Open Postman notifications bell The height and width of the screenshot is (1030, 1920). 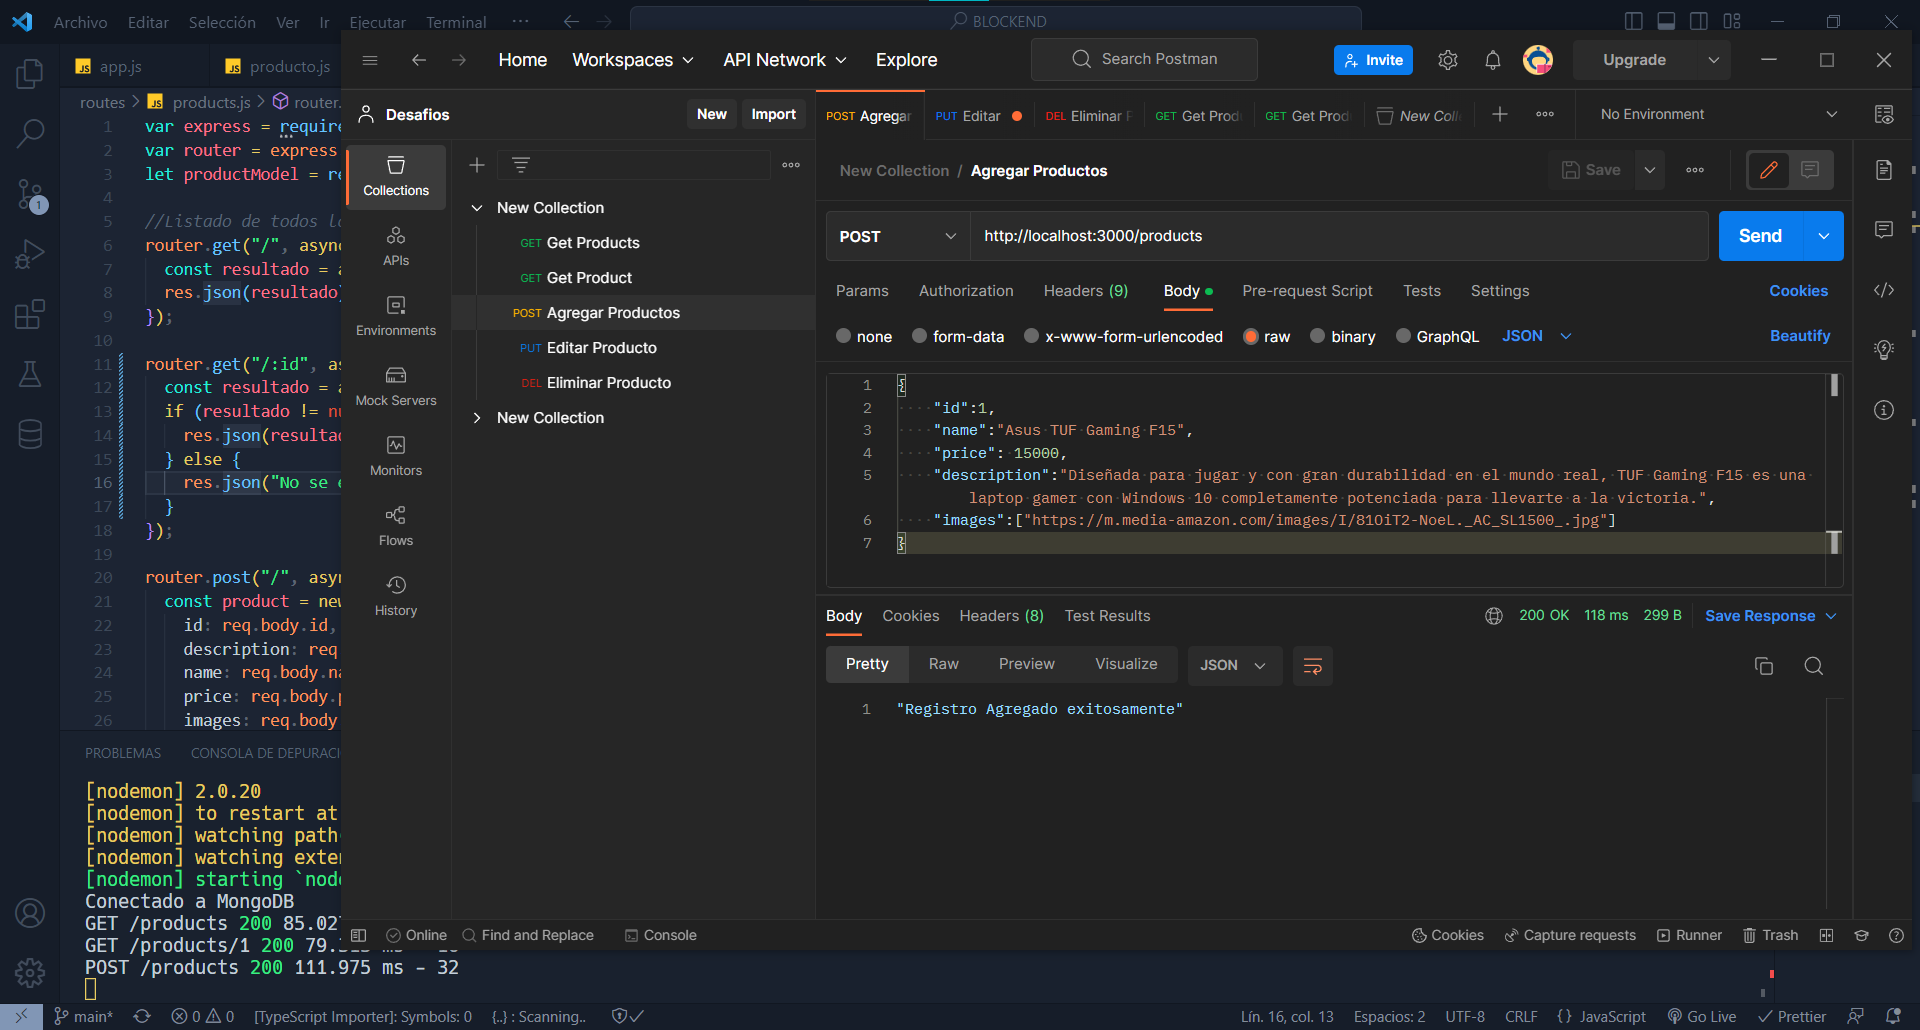pyautogui.click(x=1493, y=60)
